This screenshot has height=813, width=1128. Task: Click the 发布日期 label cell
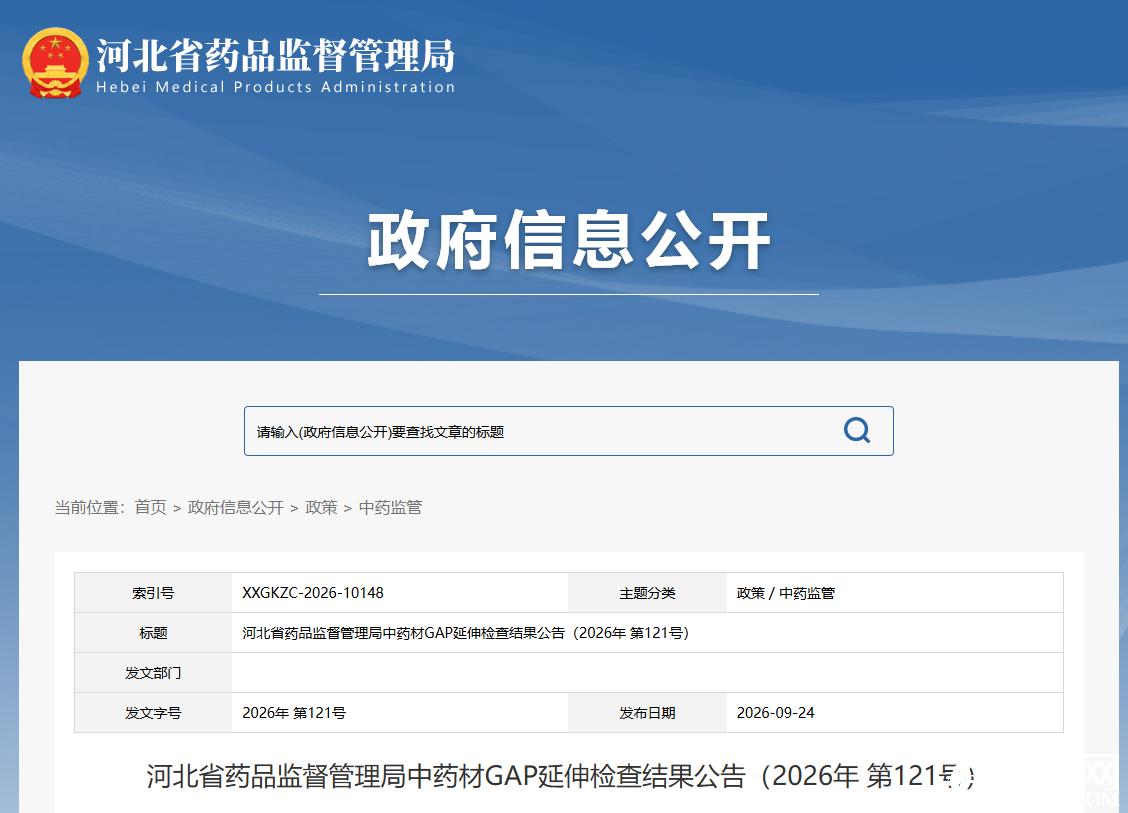647,712
